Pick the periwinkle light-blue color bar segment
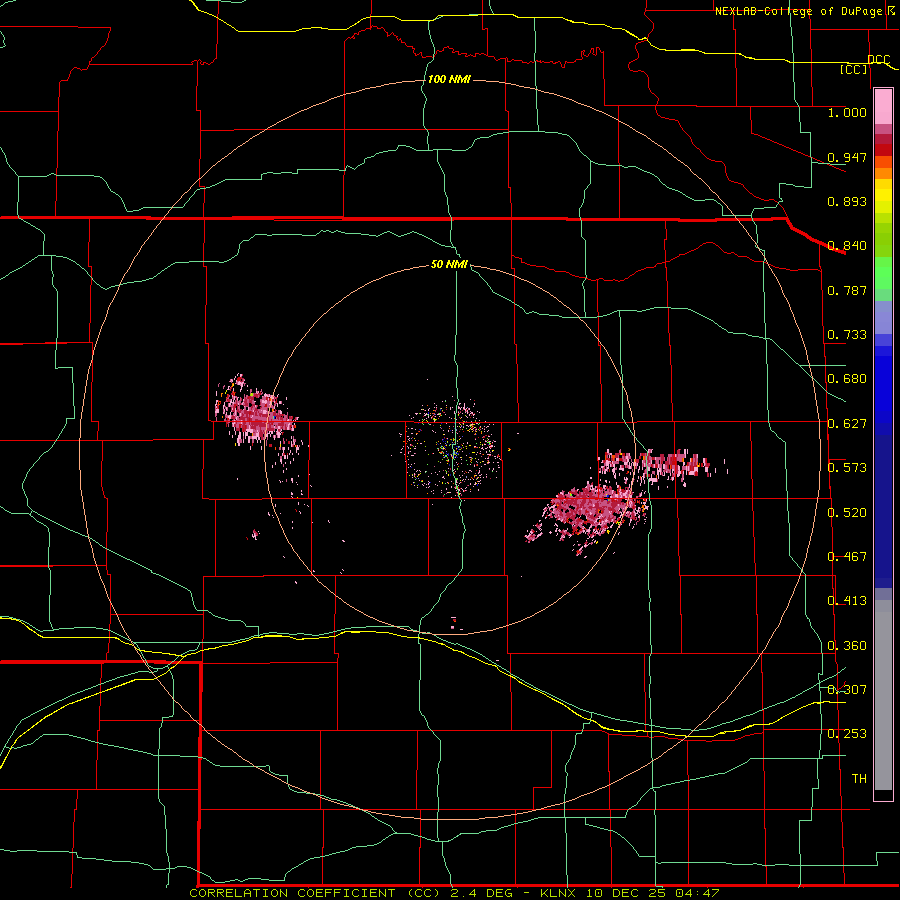This screenshot has width=900, height=900. (x=883, y=317)
